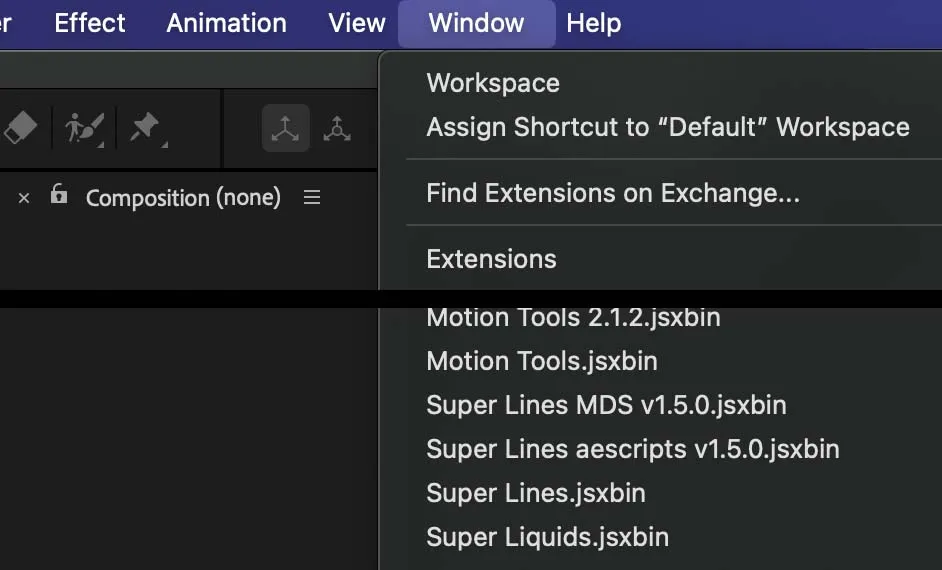
Task: Open the View menu
Action: [357, 23]
